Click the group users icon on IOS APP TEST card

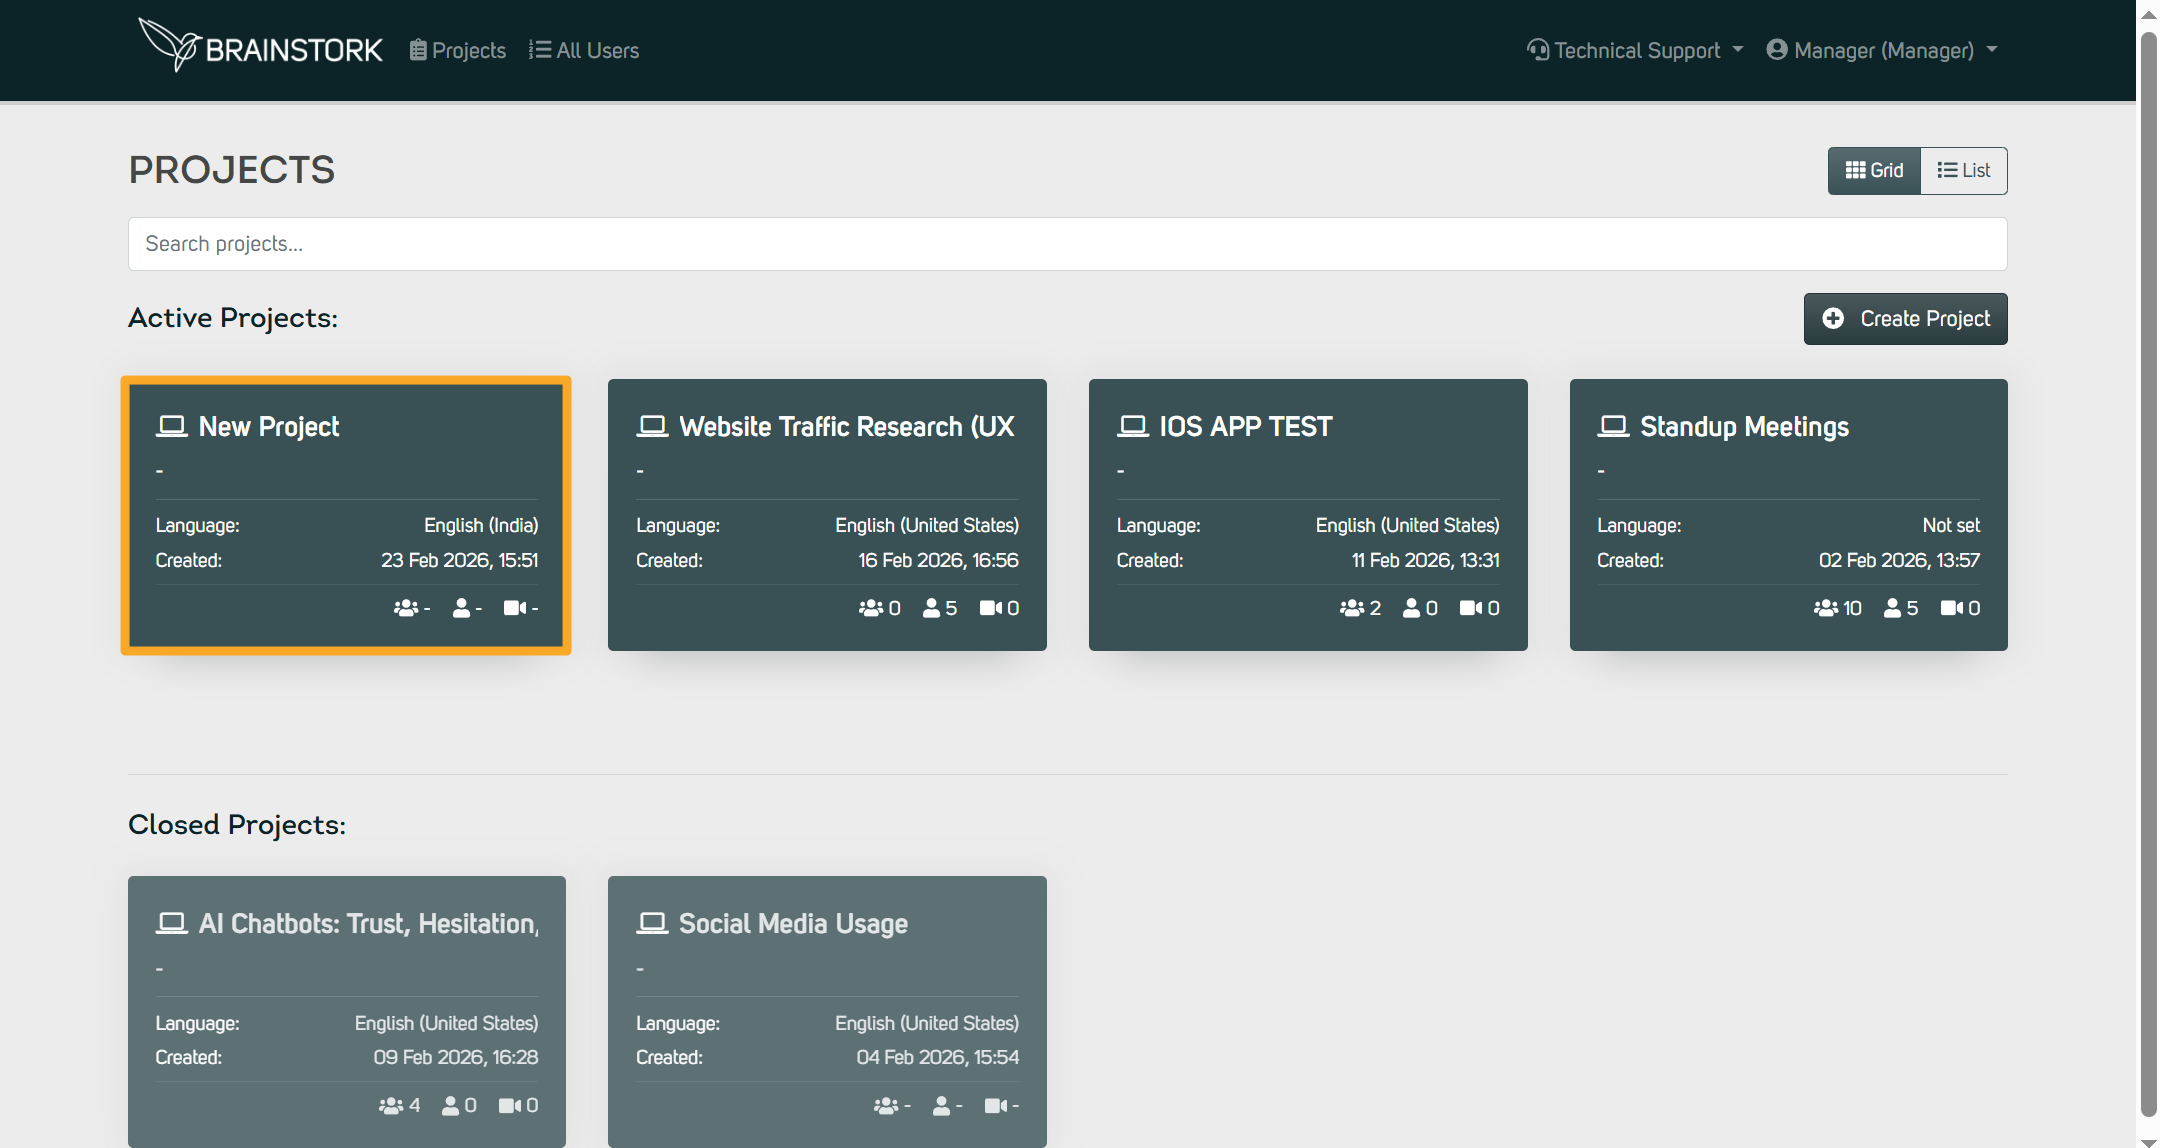pyautogui.click(x=1351, y=608)
